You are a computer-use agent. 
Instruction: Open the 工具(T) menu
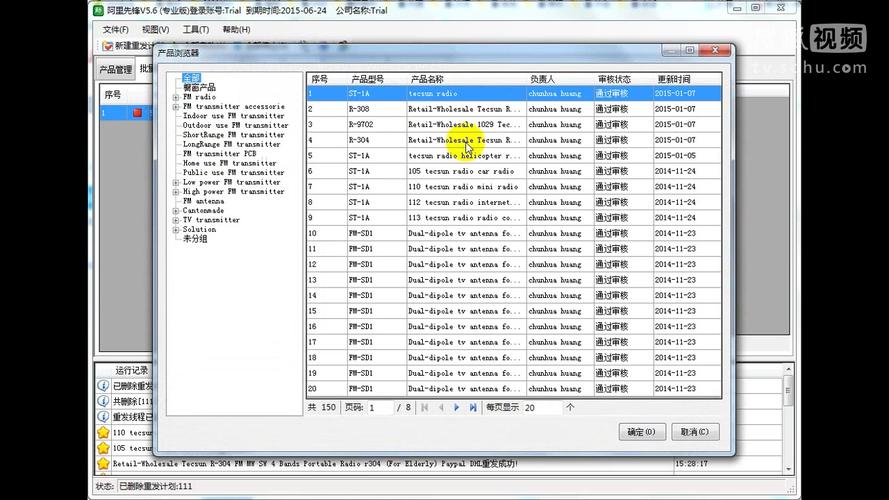pyautogui.click(x=195, y=29)
